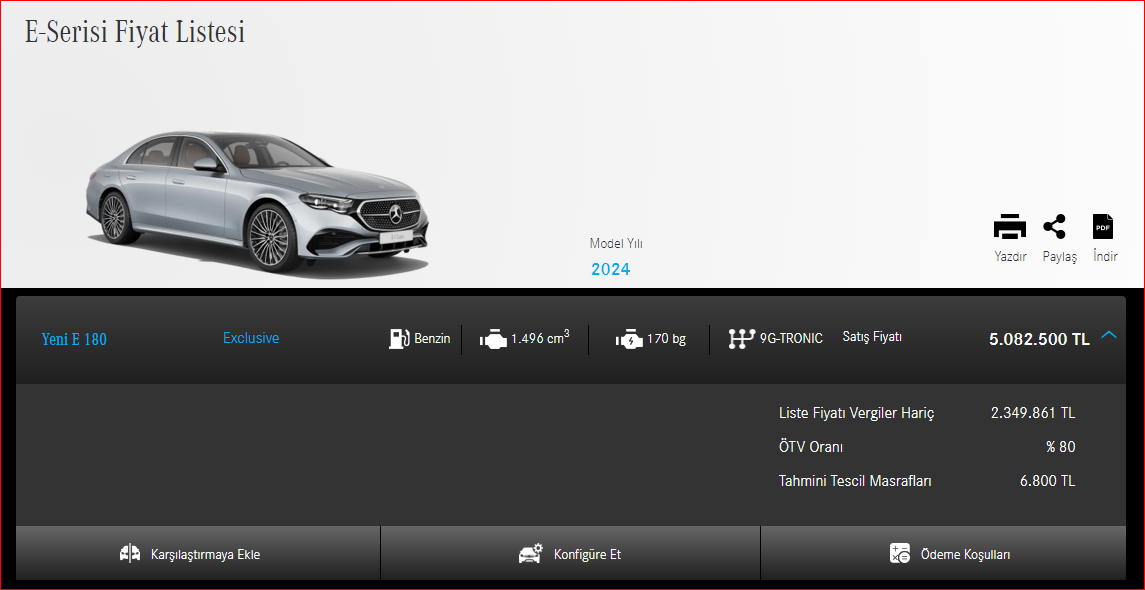The width and height of the screenshot is (1145, 590).
Task: Click the engine displacement icon beside 1.496 cm³
Action: [492, 340]
